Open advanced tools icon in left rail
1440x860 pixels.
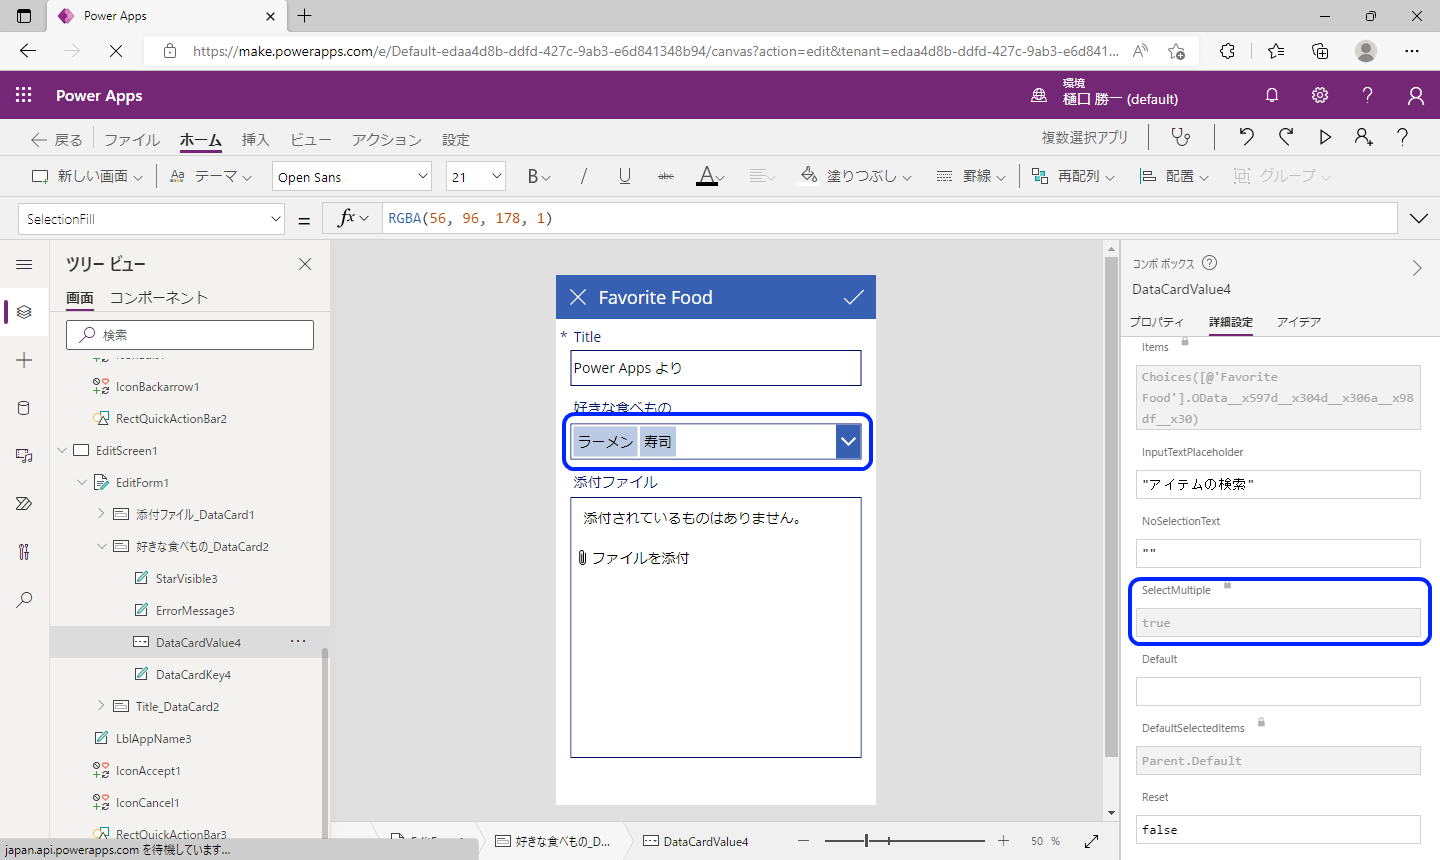tap(24, 552)
